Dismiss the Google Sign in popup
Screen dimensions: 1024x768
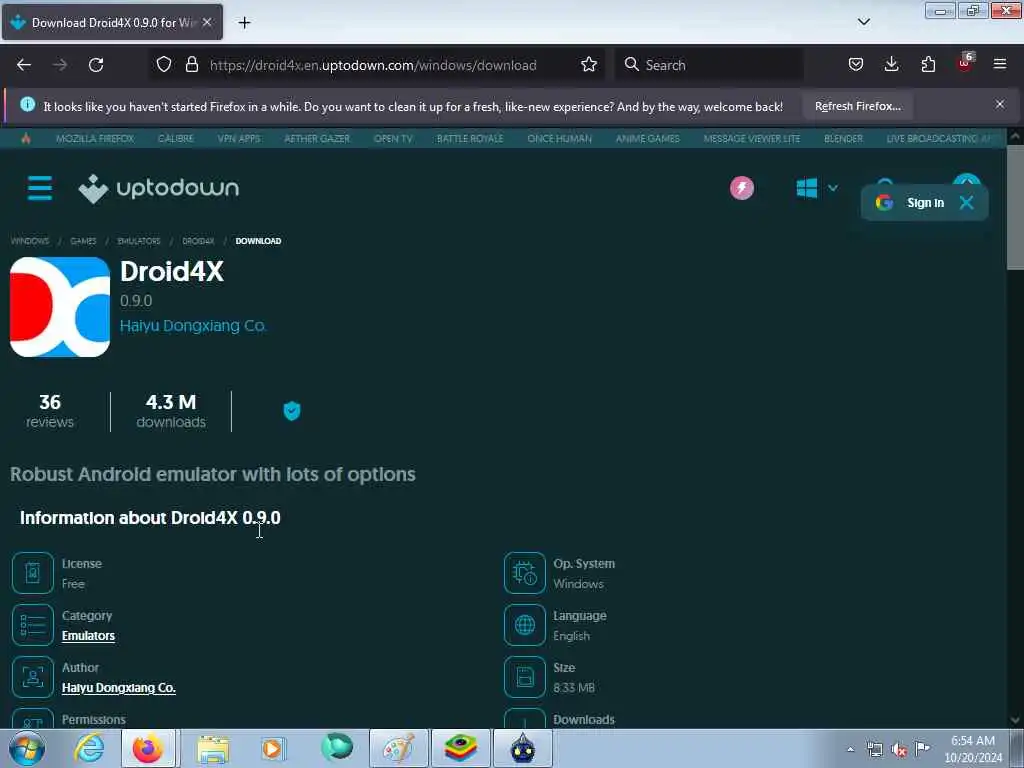pos(967,203)
